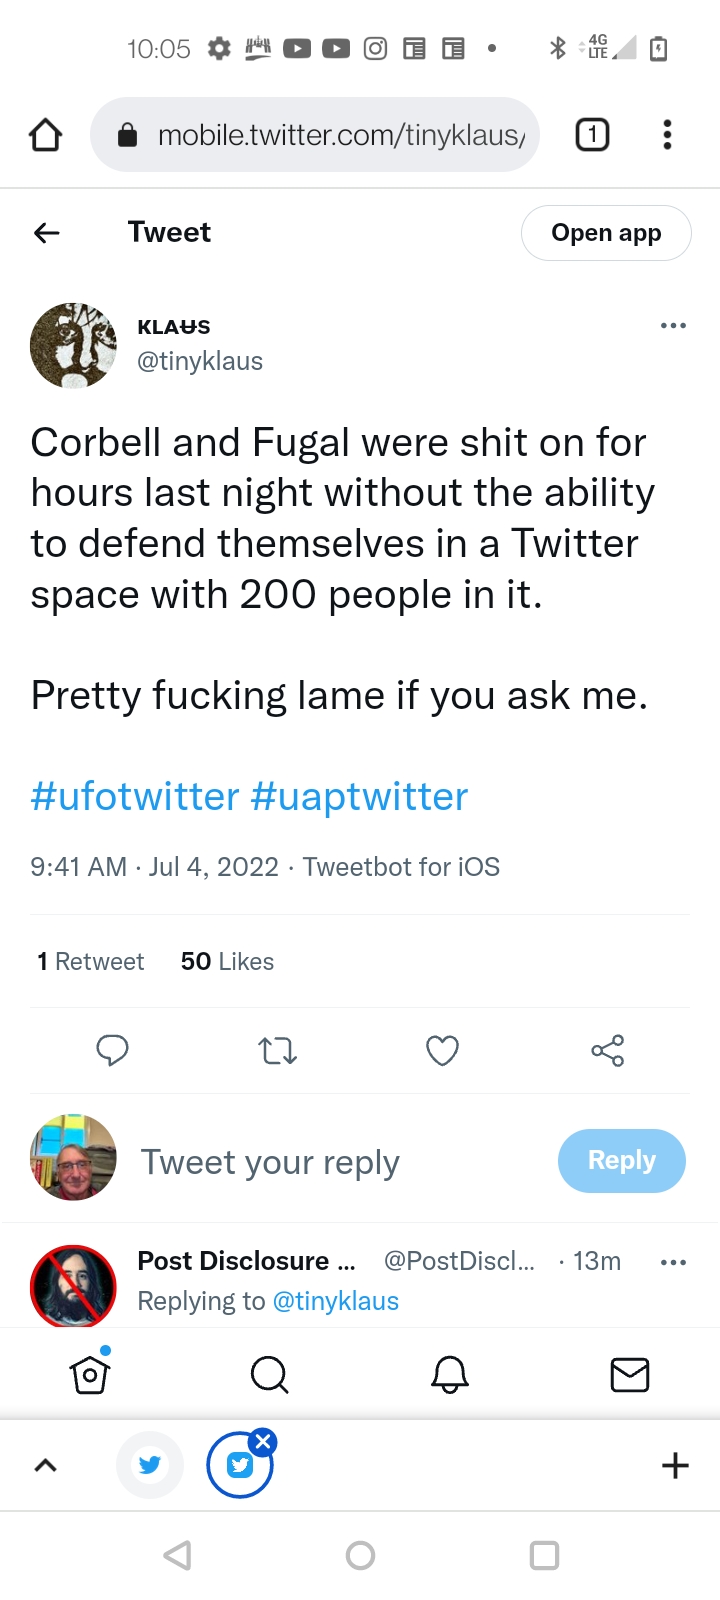Screen dimensions: 720x1600
Task: Open direct messages envelope icon
Action: point(630,1375)
